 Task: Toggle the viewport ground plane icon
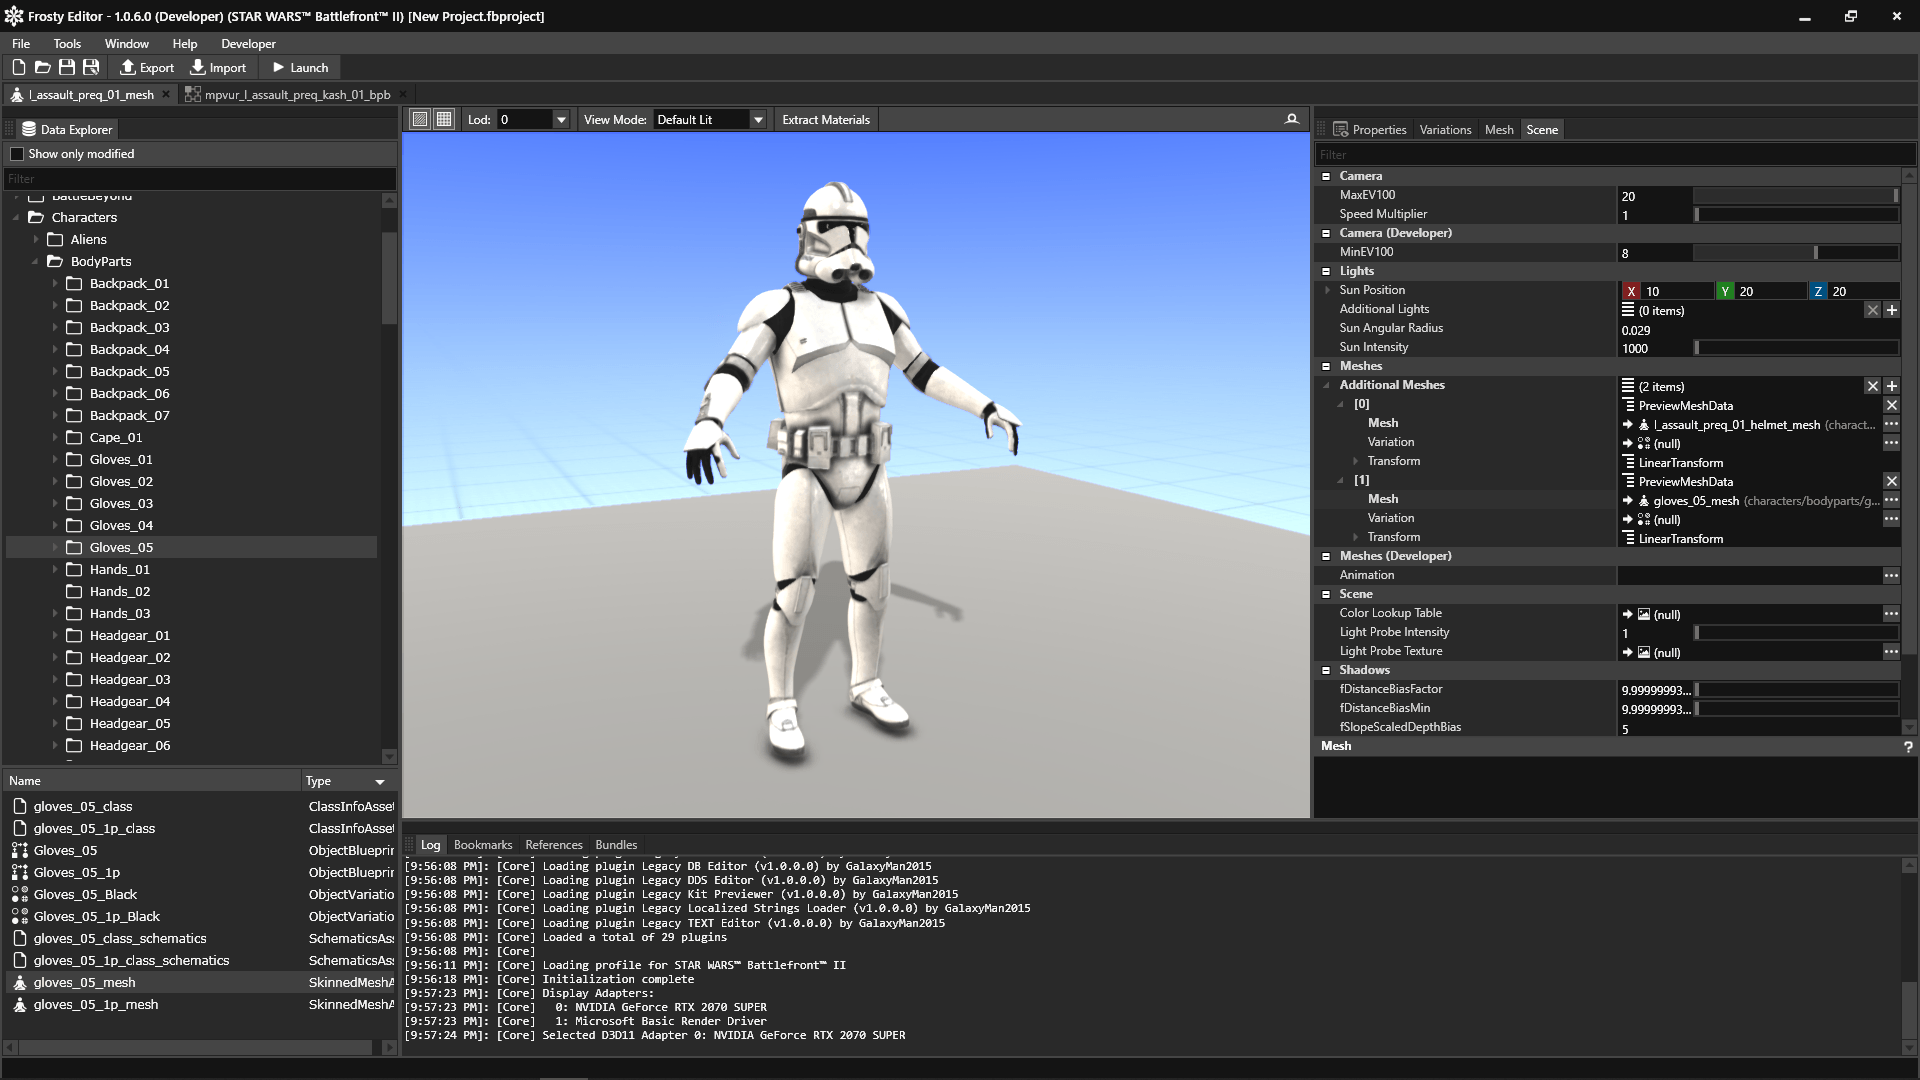(420, 119)
